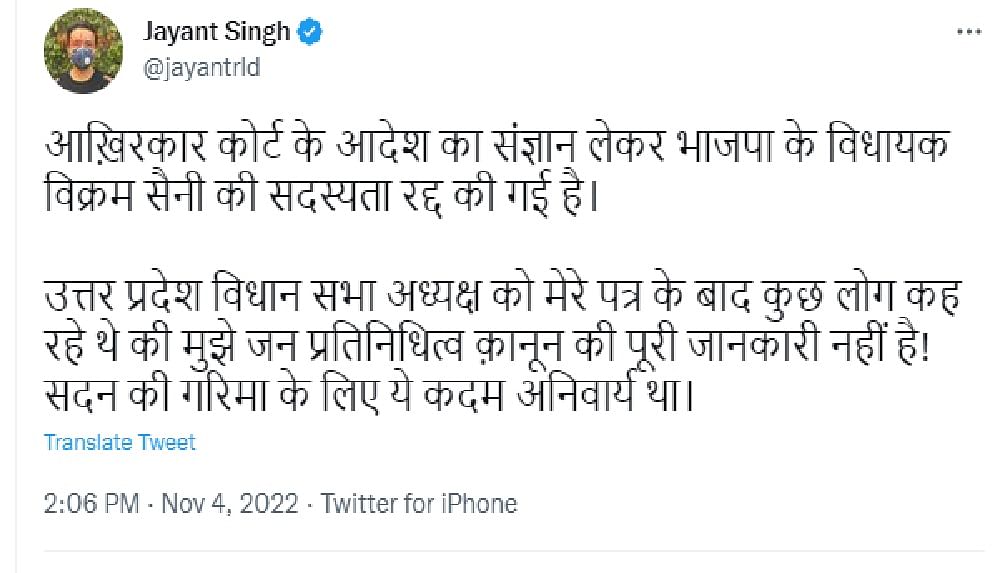
Task: Open the three-dot more options menu
Action: (970, 32)
